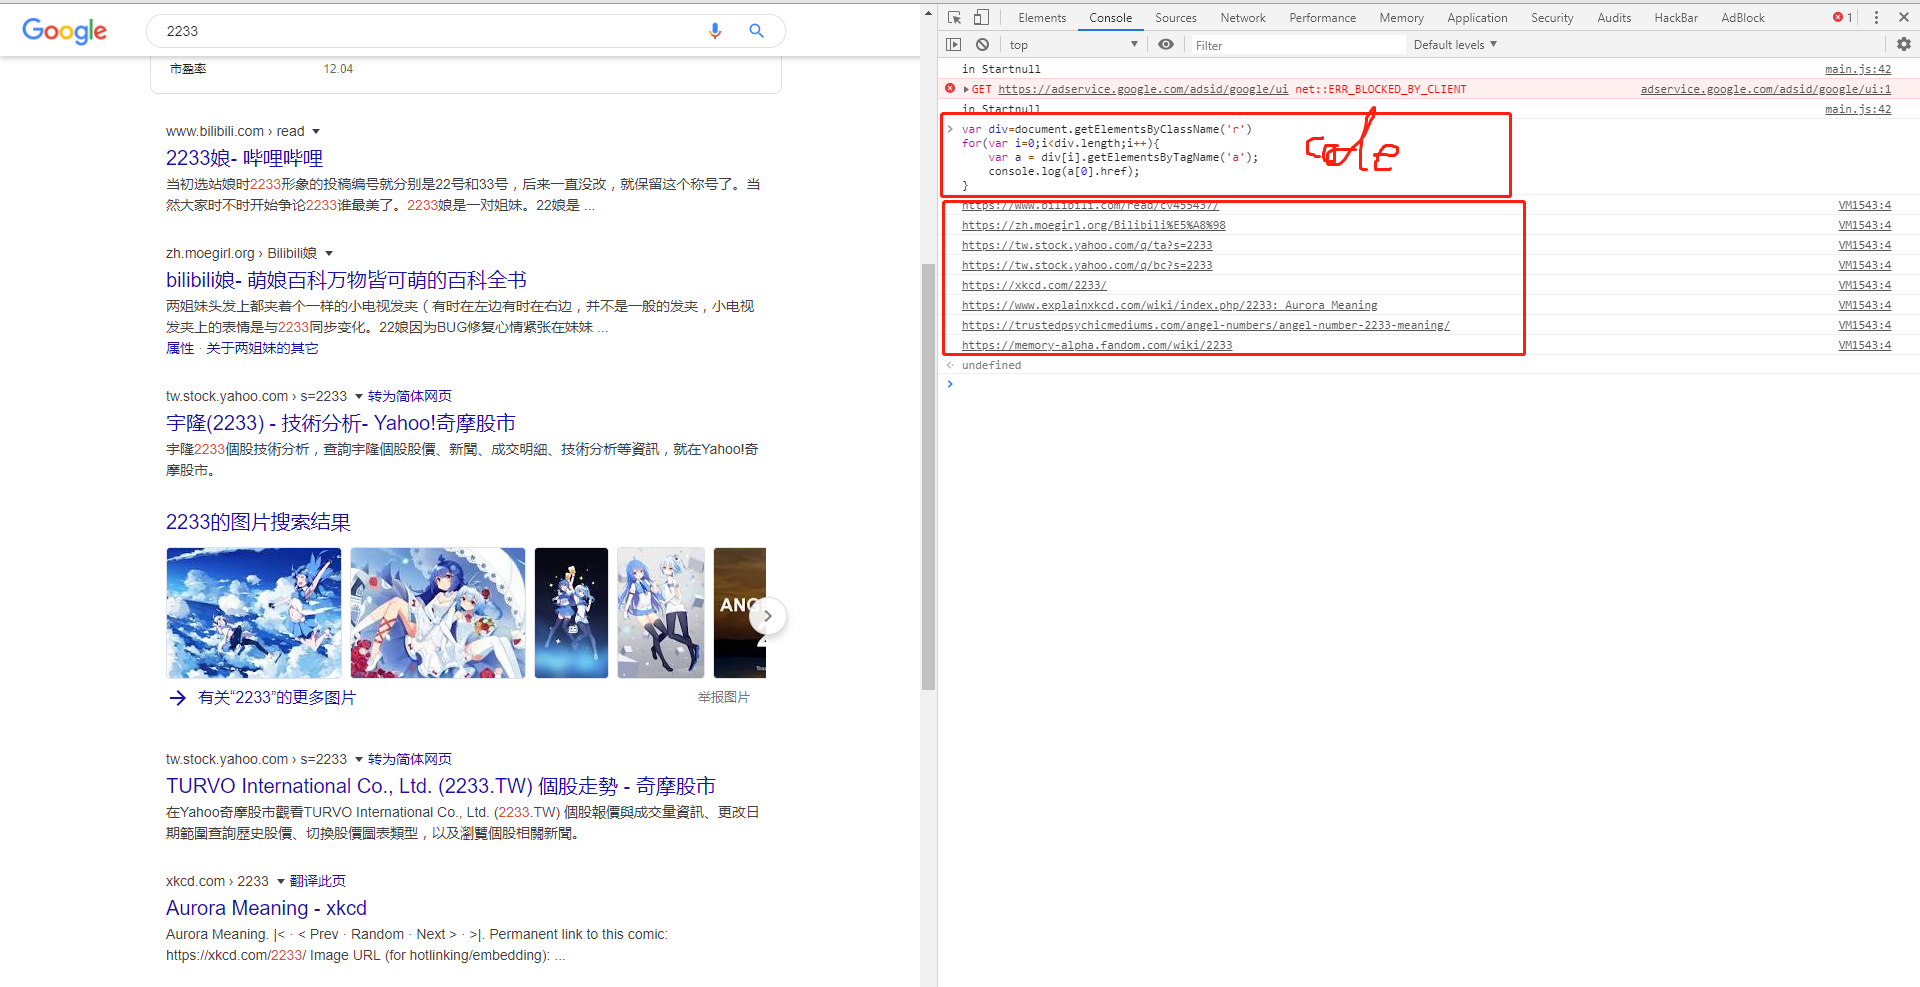This screenshot has height=987, width=1920.
Task: Toggle the device toolbar icon
Action: (x=981, y=17)
